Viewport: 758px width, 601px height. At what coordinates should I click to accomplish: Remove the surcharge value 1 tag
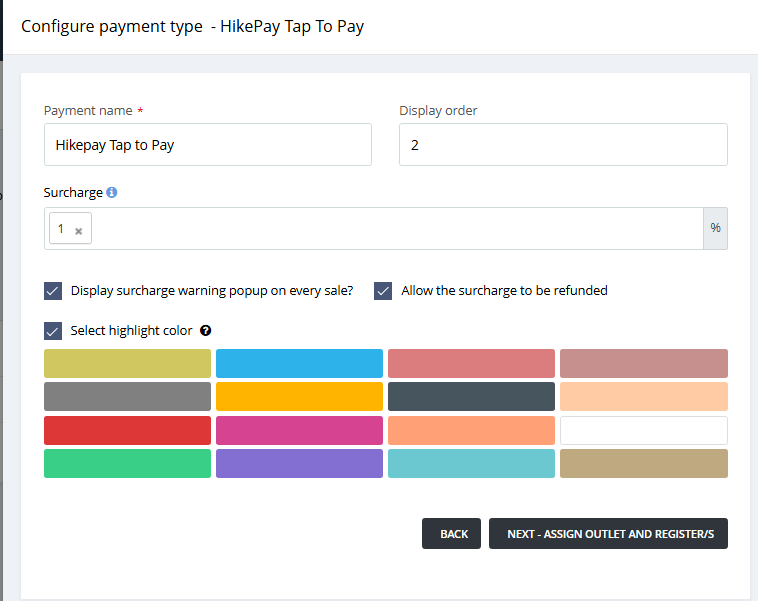click(78, 230)
